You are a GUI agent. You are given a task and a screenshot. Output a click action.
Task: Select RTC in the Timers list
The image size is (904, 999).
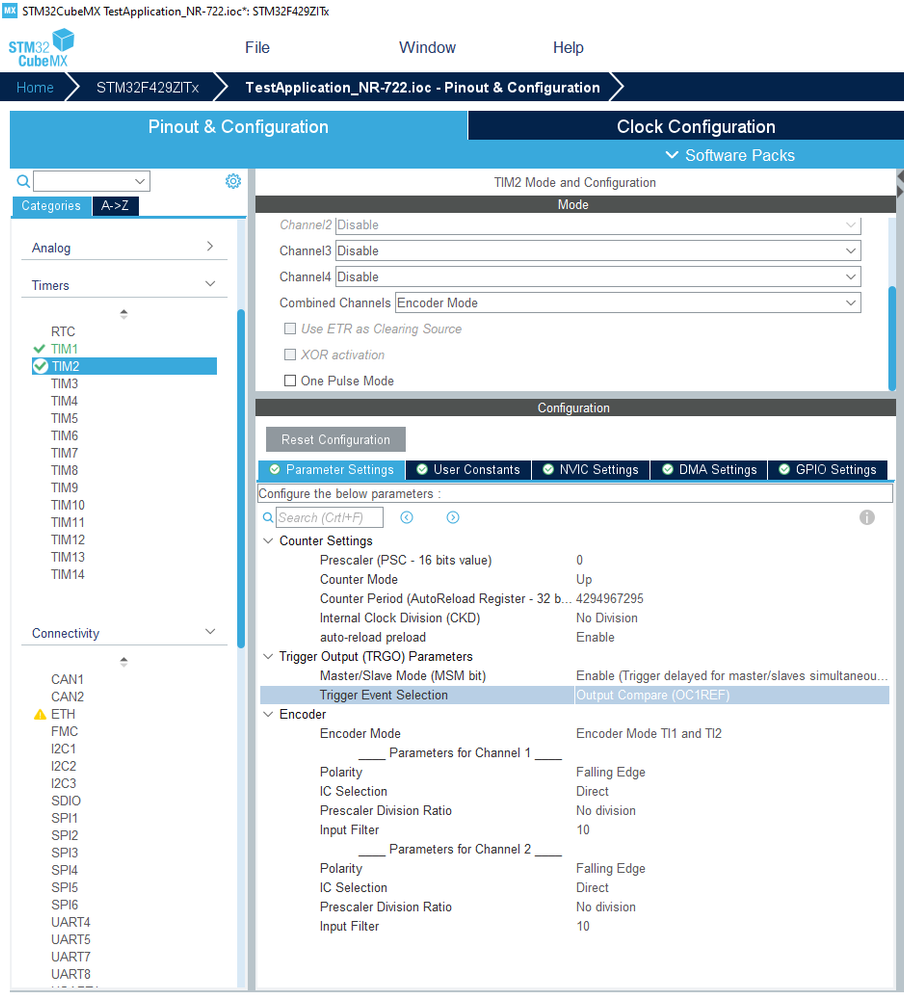(63, 332)
